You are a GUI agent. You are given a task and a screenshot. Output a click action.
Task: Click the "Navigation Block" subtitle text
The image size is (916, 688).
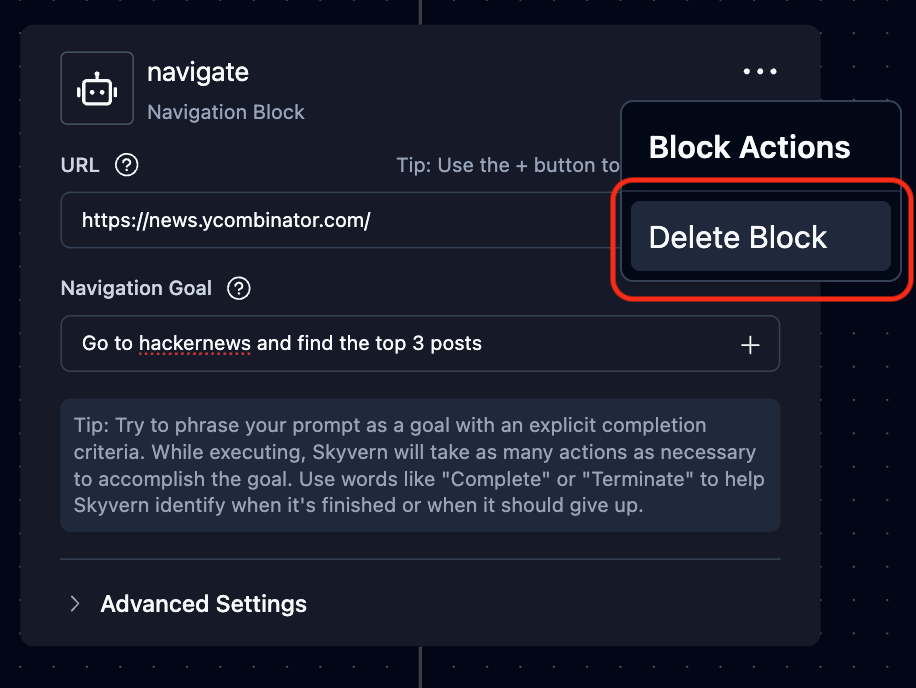226,112
